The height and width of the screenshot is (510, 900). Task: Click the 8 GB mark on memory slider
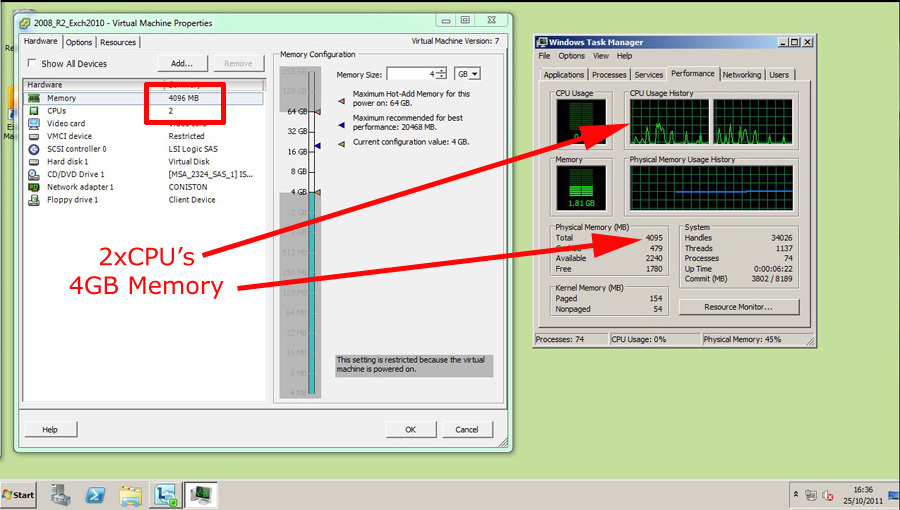(299, 172)
